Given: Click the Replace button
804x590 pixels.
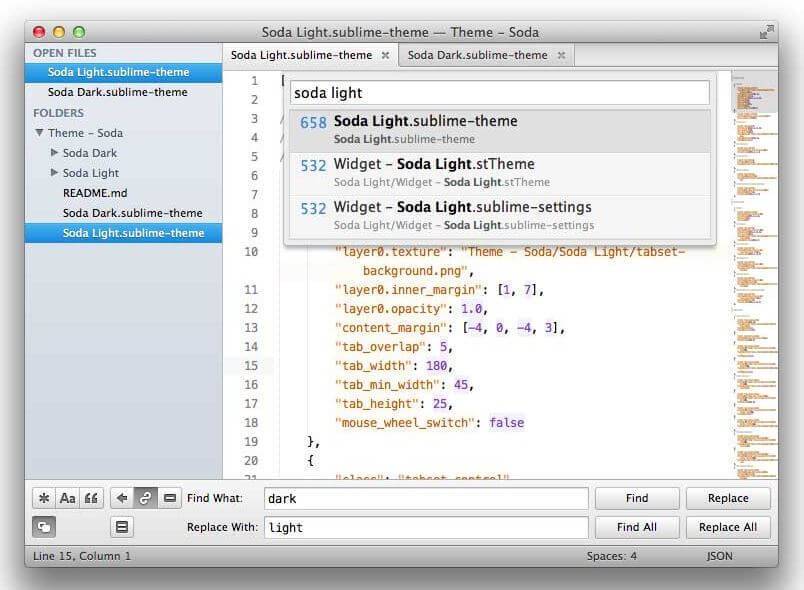Looking at the screenshot, I should [x=728, y=498].
